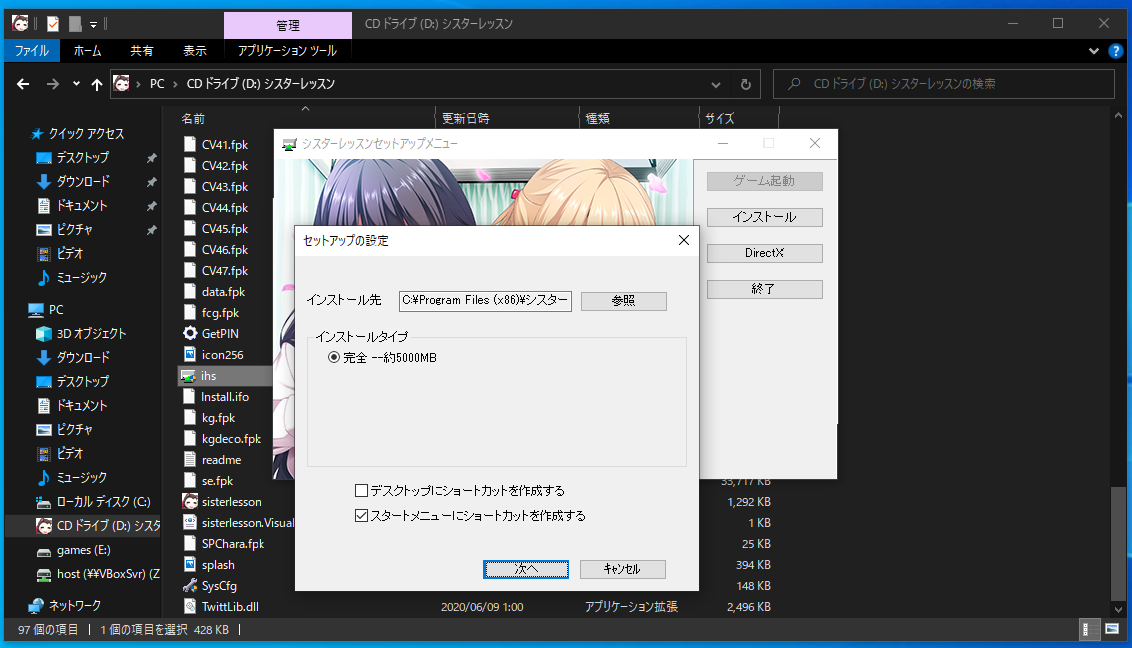This screenshot has height=648, width=1132.
Task: Click the インストール先 path input field
Action: pyautogui.click(x=485, y=301)
